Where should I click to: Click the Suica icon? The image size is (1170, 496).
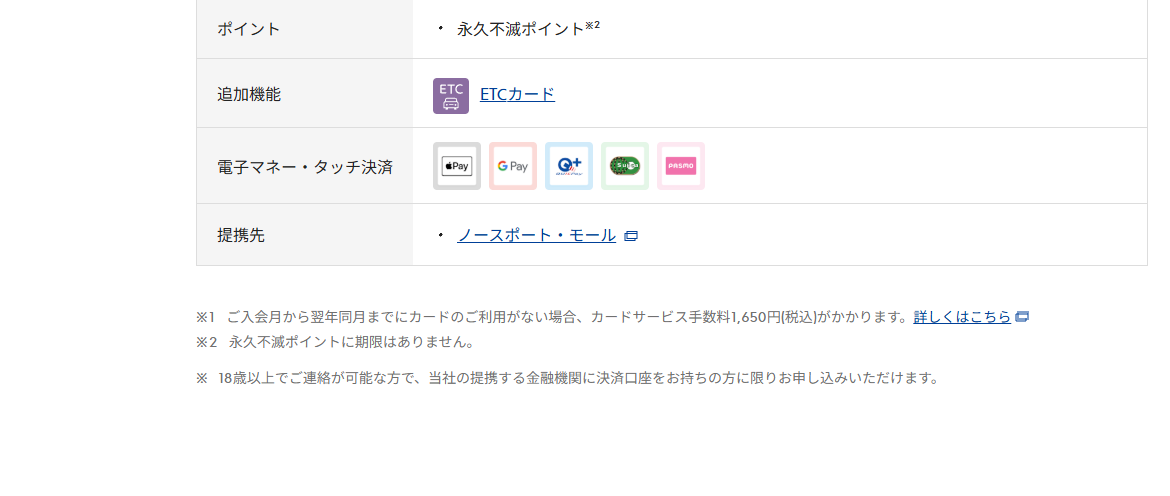(625, 166)
